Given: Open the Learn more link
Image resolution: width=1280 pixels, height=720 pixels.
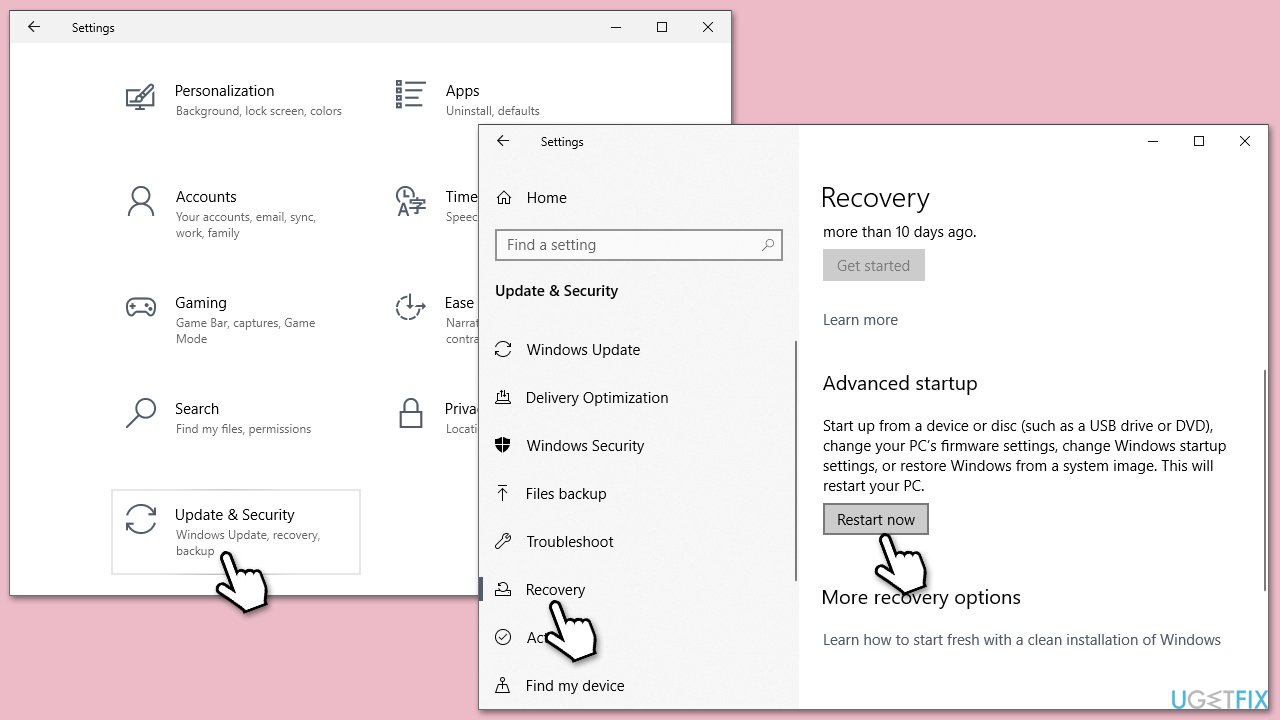Looking at the screenshot, I should pyautogui.click(x=860, y=320).
